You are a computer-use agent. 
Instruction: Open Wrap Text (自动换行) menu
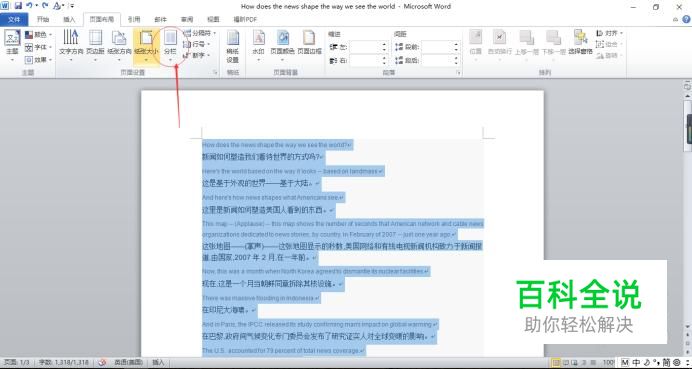(x=500, y=46)
